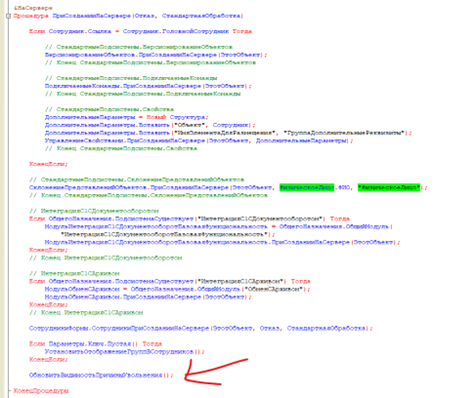Image resolution: width=476 pixels, height=398 pixels.
Task: Click Если Сотрудник.Ссылка condition line
Action: click(x=140, y=31)
